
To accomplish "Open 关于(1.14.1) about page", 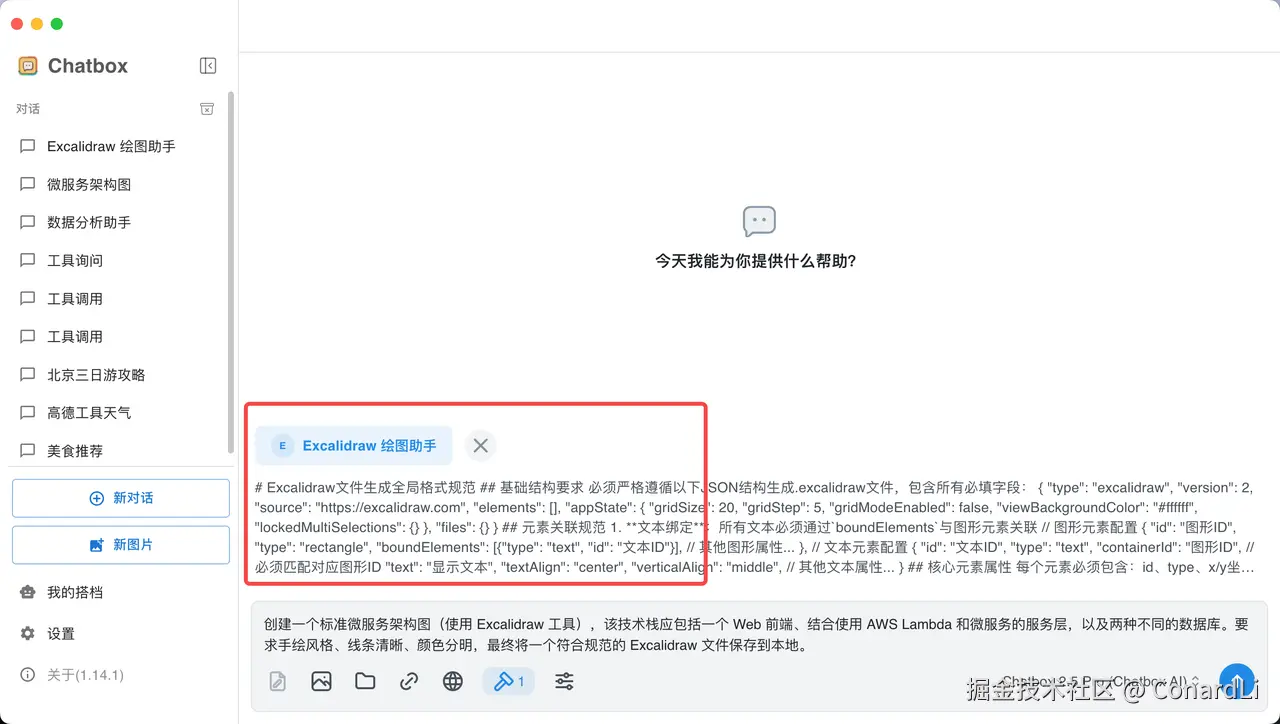I will 119,675.
